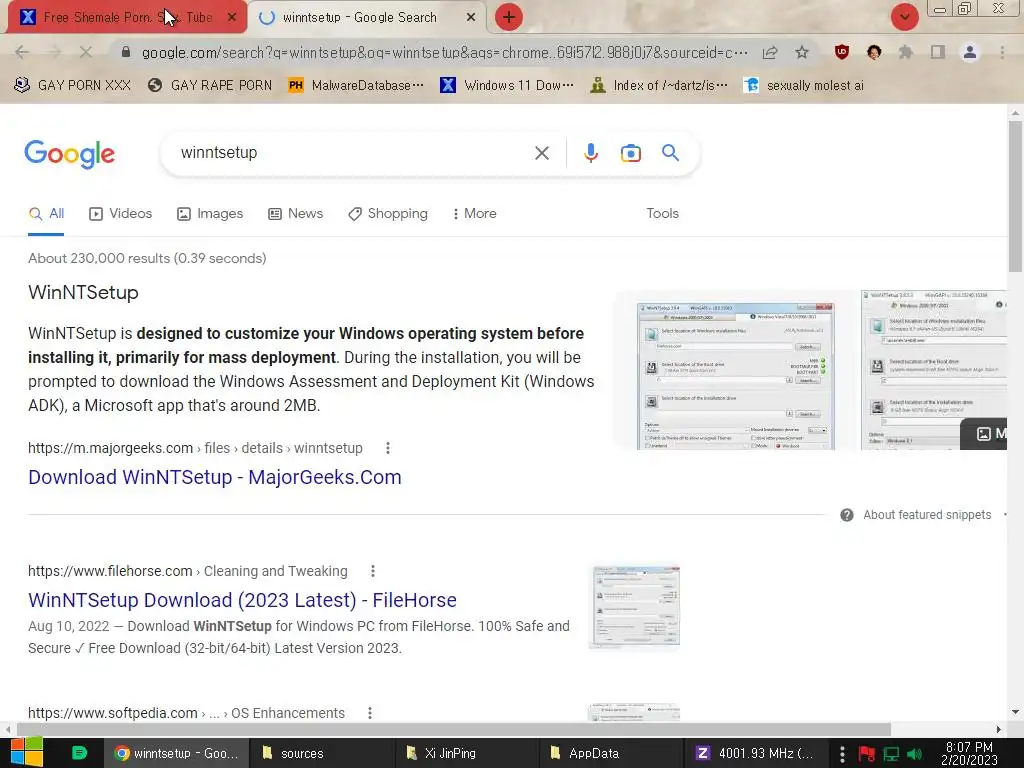
Task: Open a new tab with the red plus button
Action: pos(509,17)
